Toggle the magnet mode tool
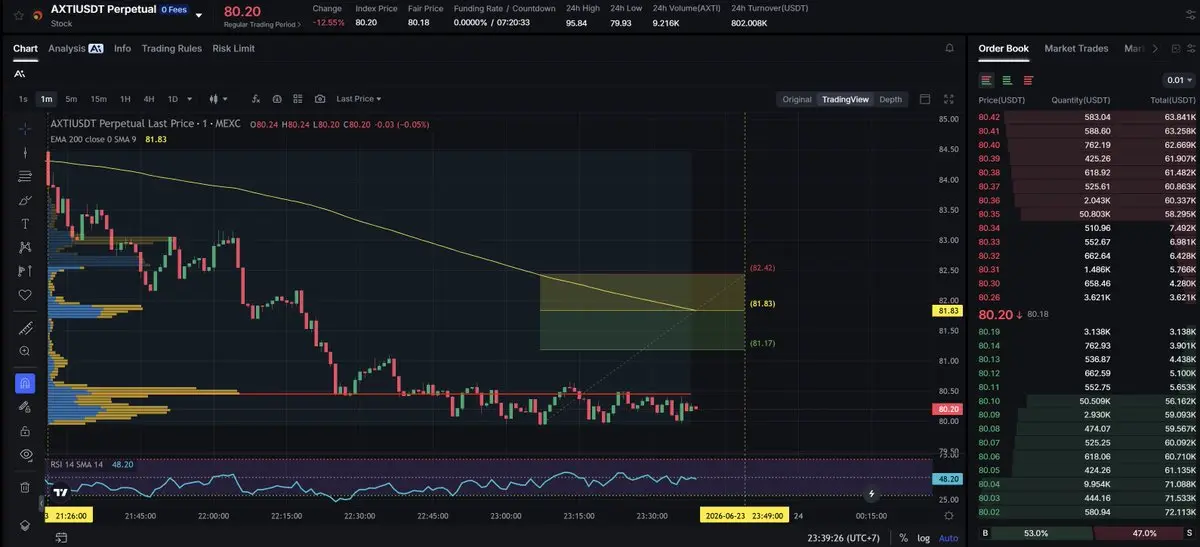The height and width of the screenshot is (547, 1200). click(25, 383)
